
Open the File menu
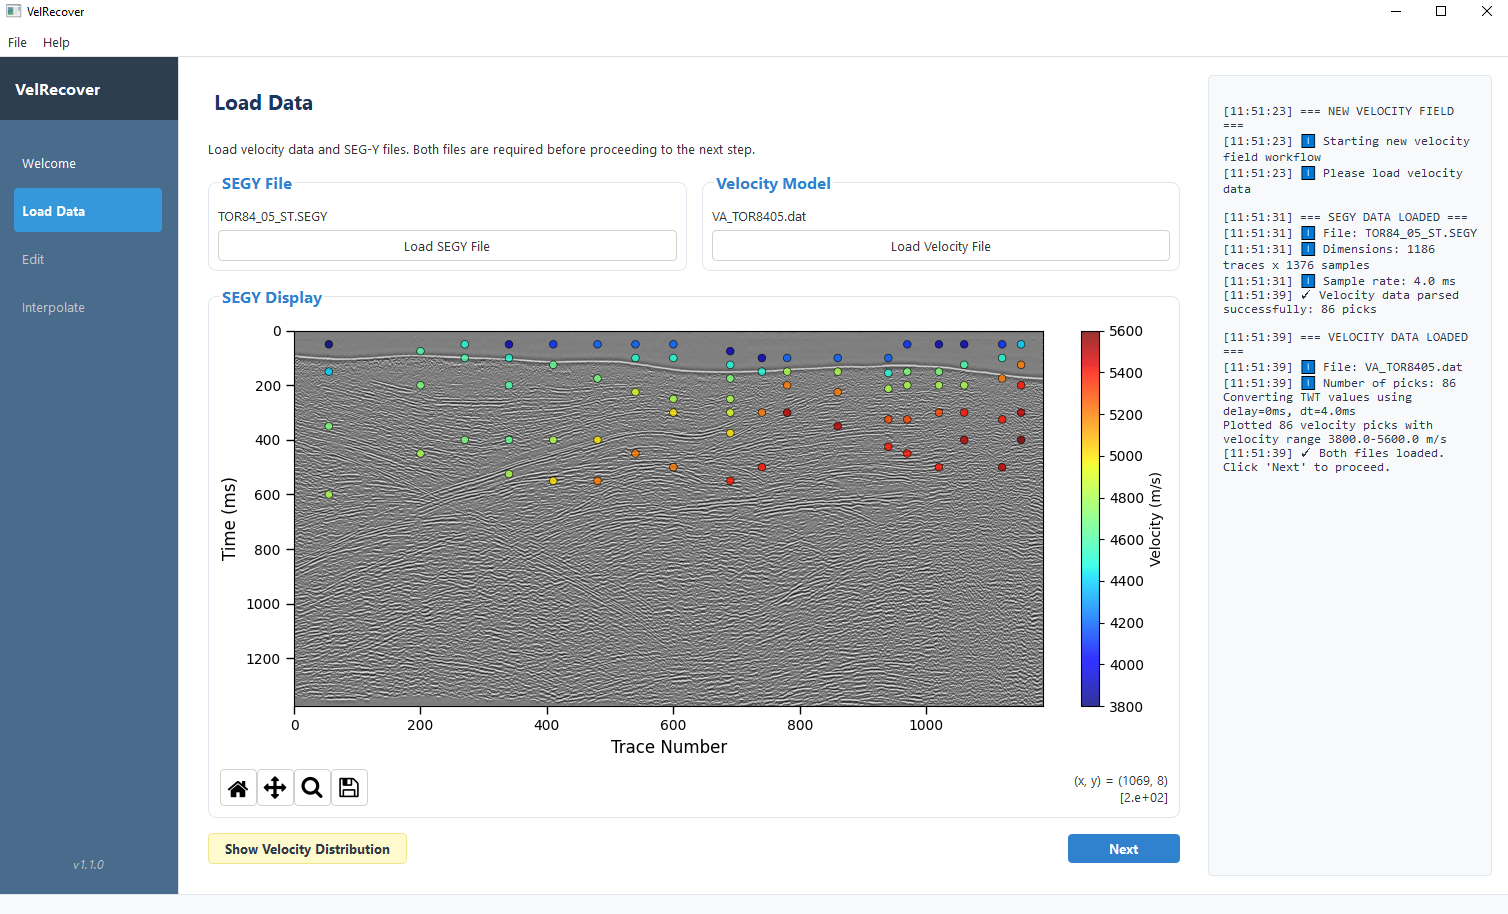click(17, 42)
